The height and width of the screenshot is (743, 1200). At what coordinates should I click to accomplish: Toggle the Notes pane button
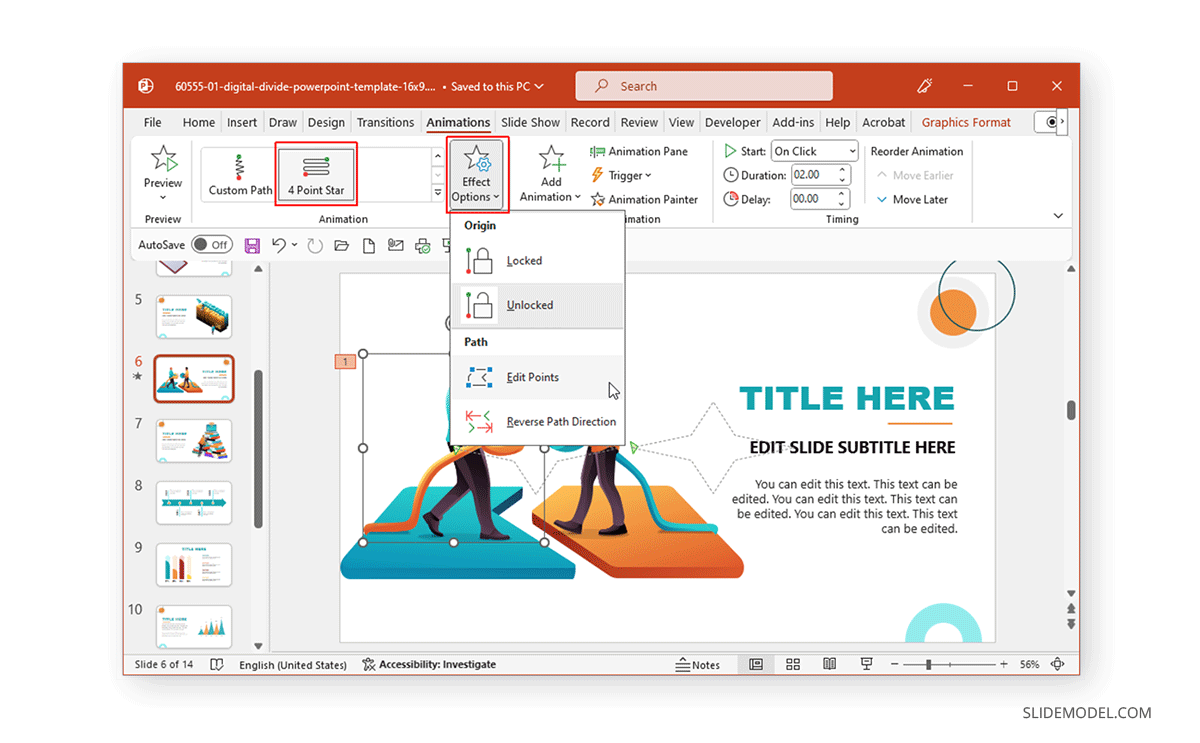point(698,664)
